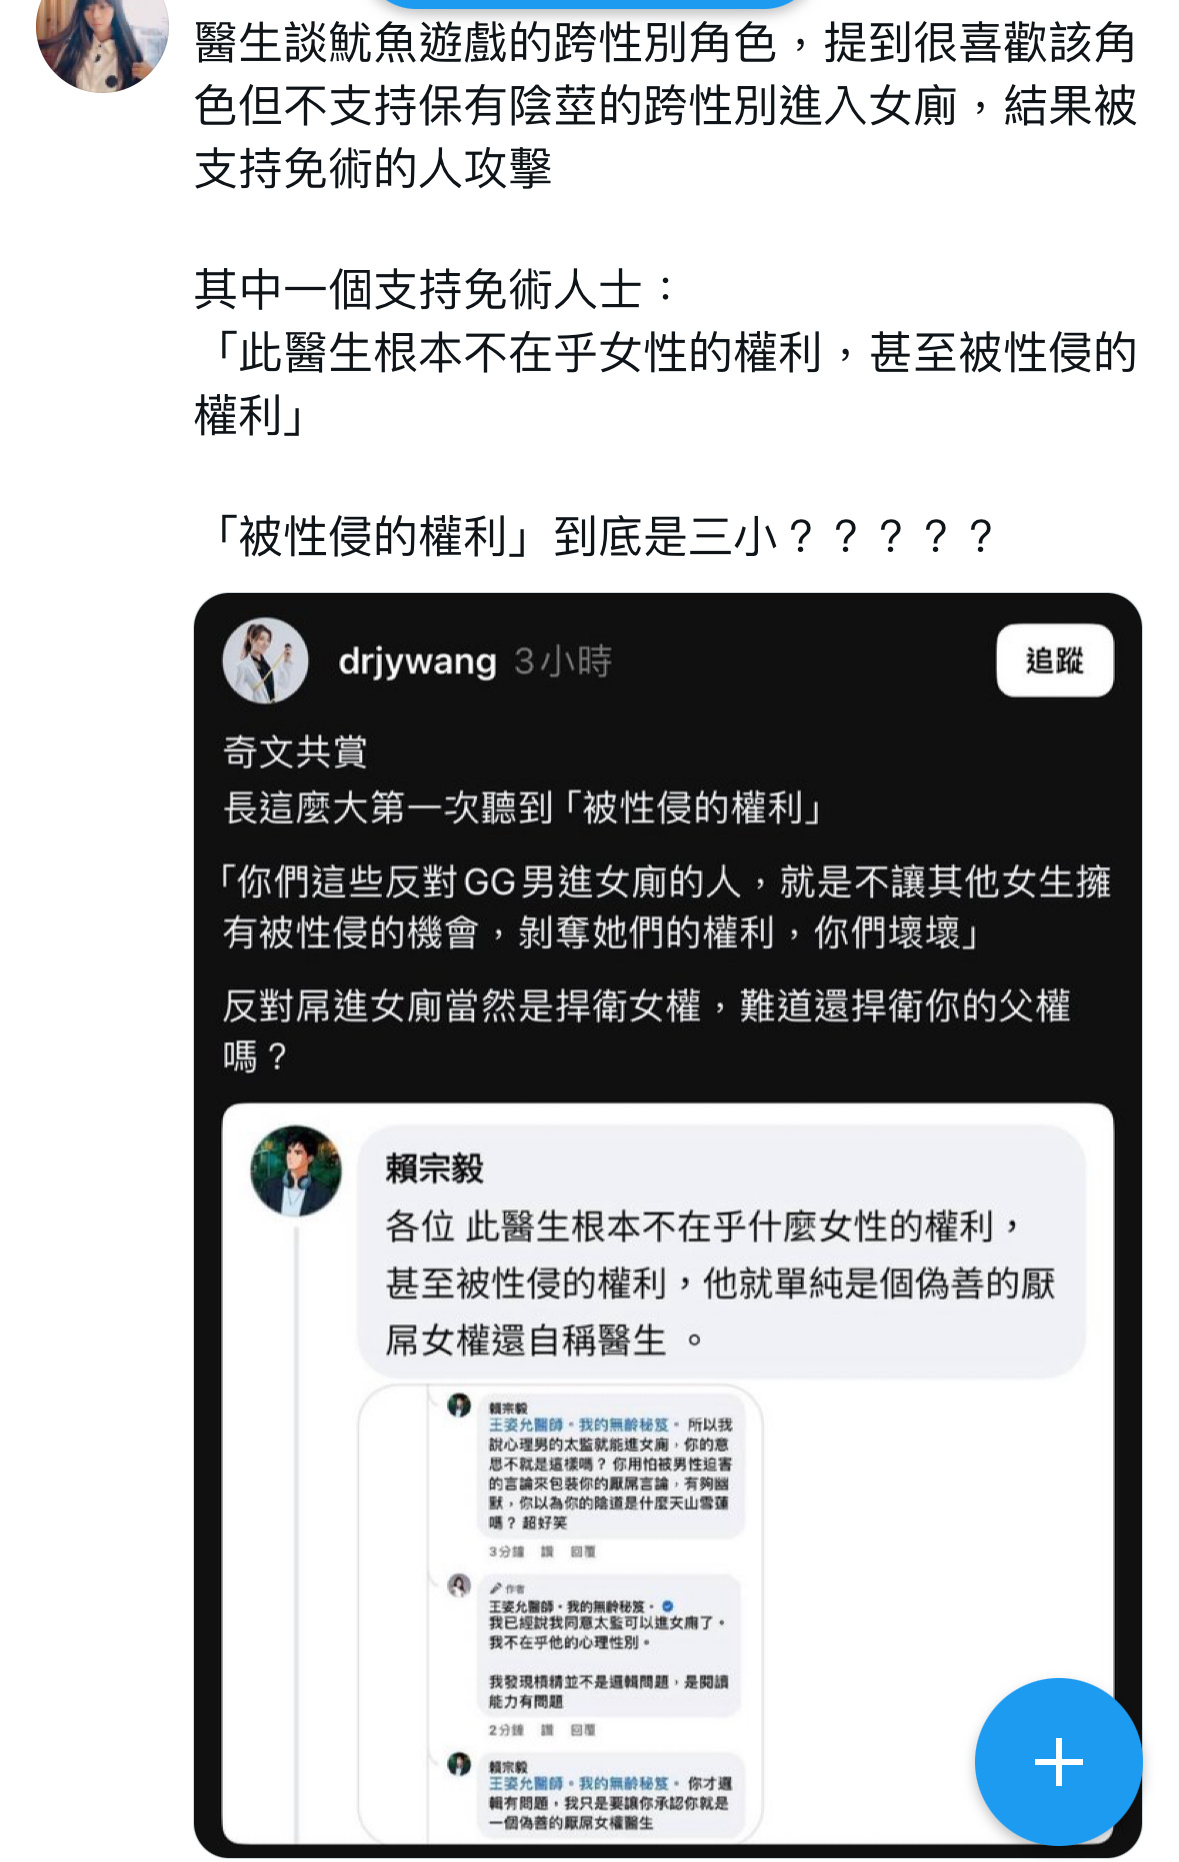
Task: Tap the blue verified badge beside 王姿允醫師
Action: click(668, 1606)
